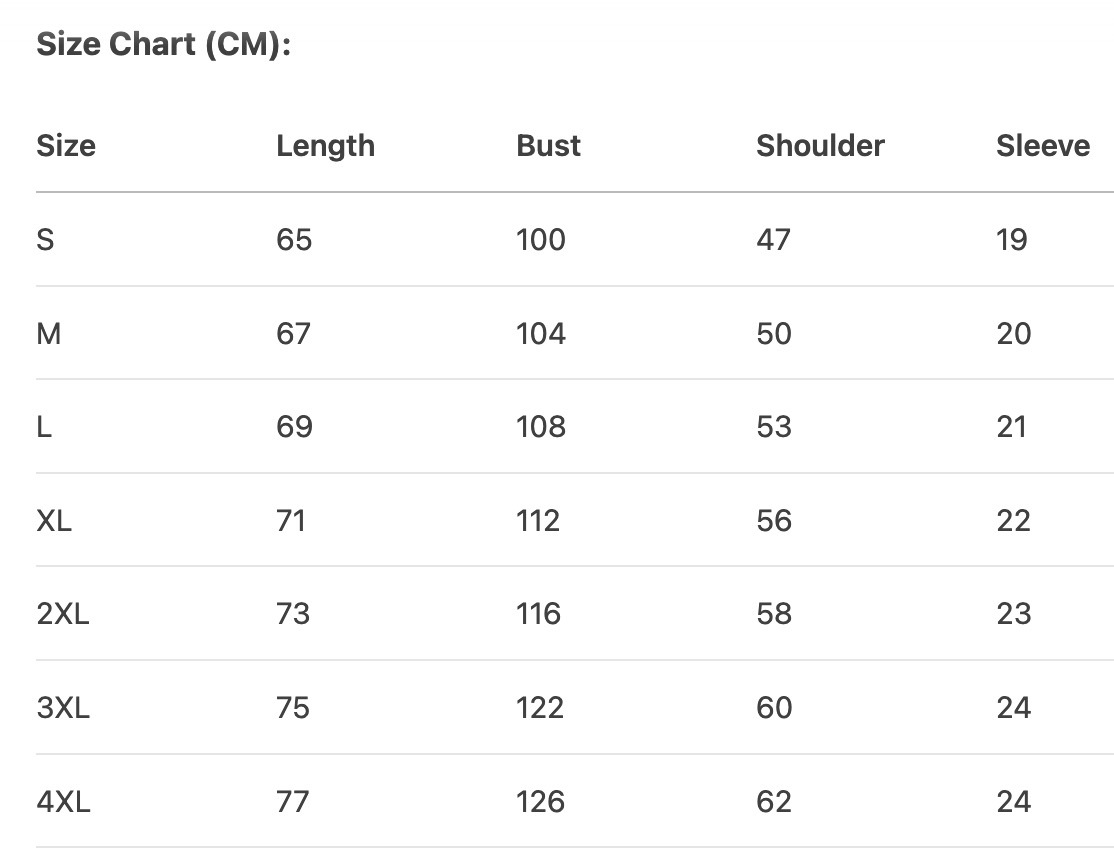Click the length value 67 for size M
This screenshot has height=850, width=1114.
(293, 333)
